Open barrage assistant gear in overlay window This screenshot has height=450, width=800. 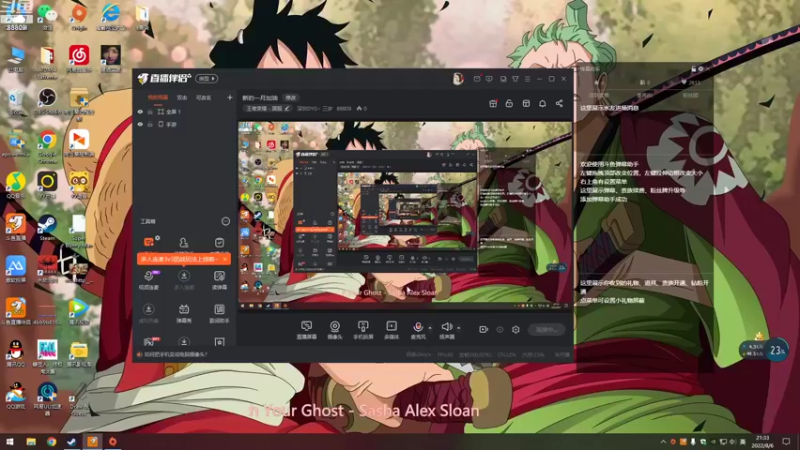point(701,68)
